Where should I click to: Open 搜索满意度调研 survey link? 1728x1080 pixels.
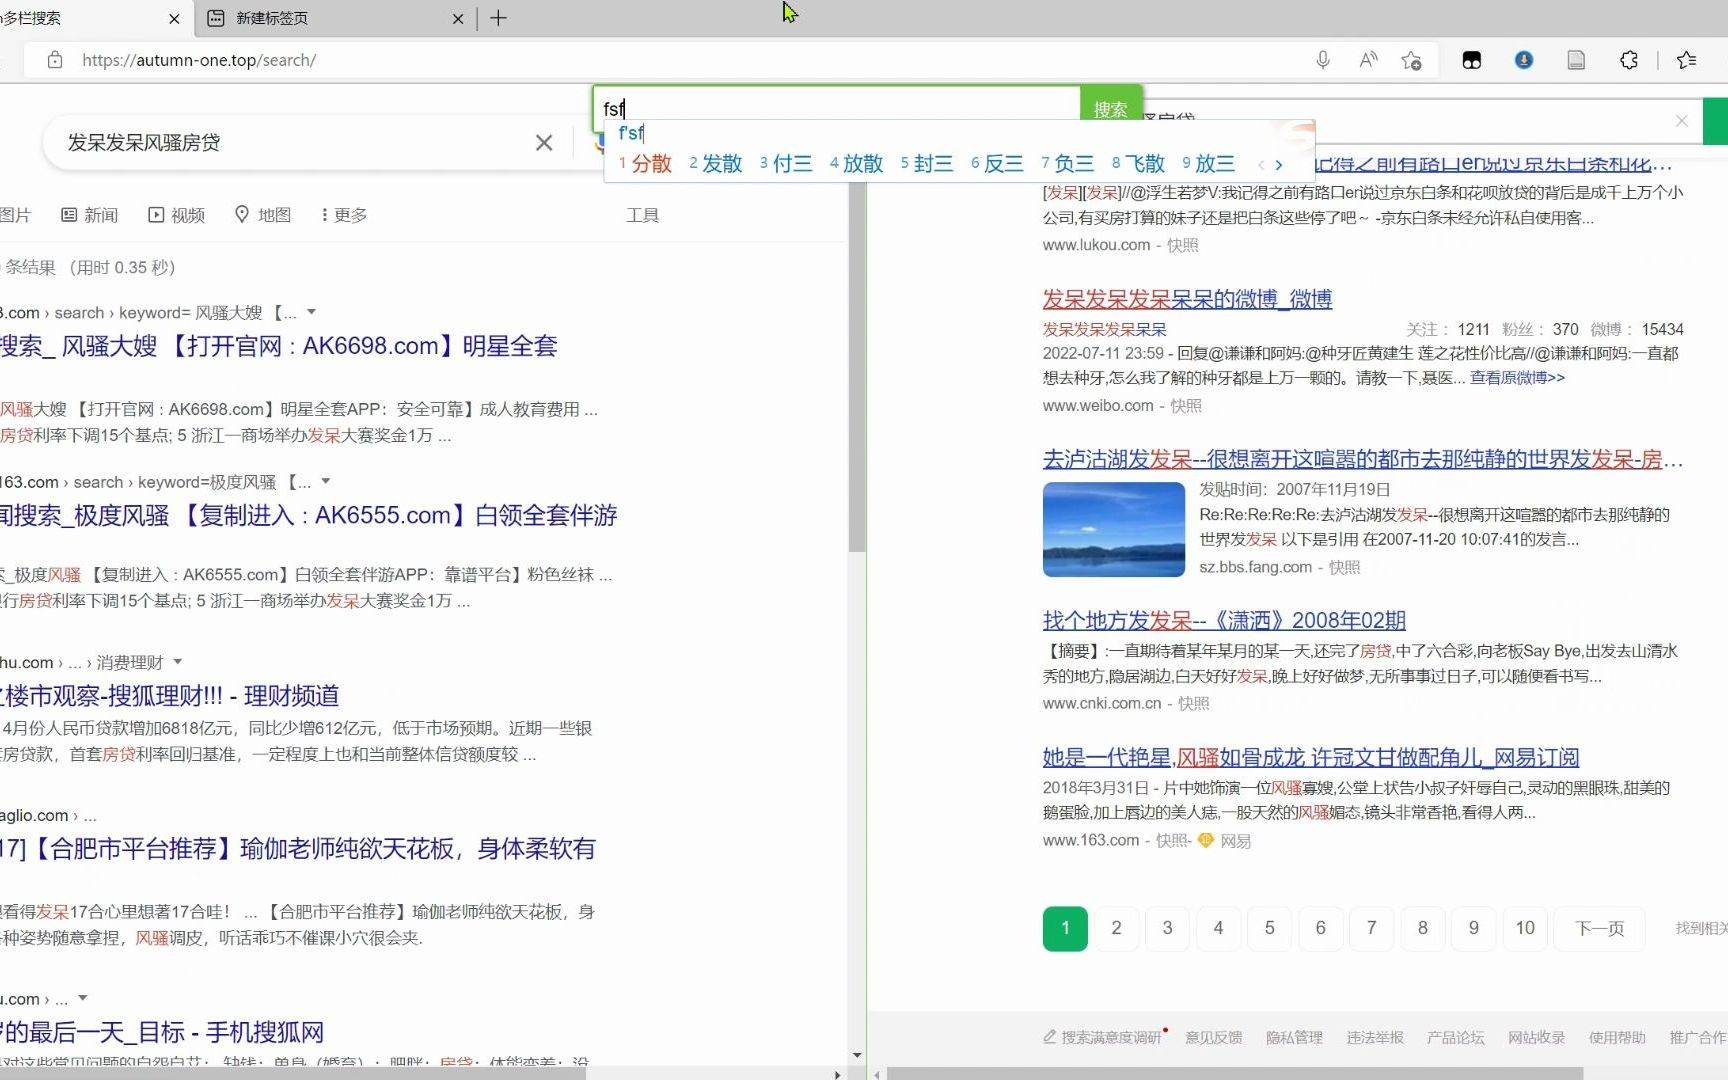point(1105,1038)
